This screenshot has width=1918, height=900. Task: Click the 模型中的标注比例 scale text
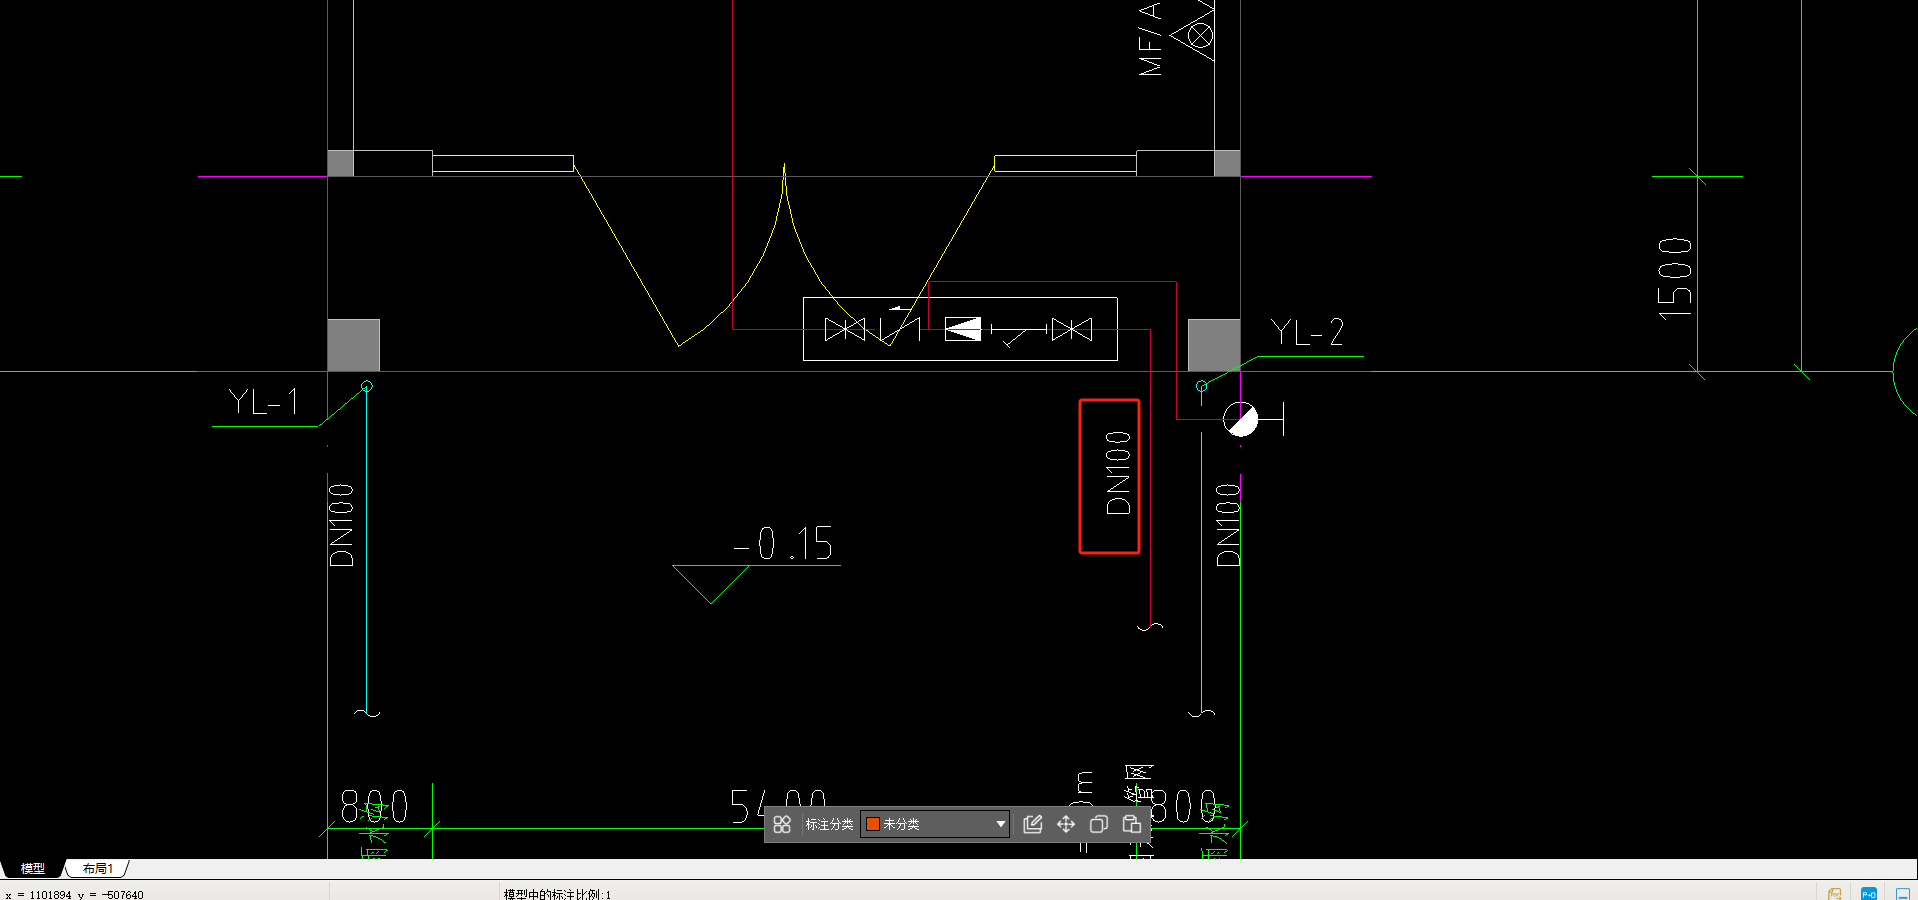tap(557, 894)
